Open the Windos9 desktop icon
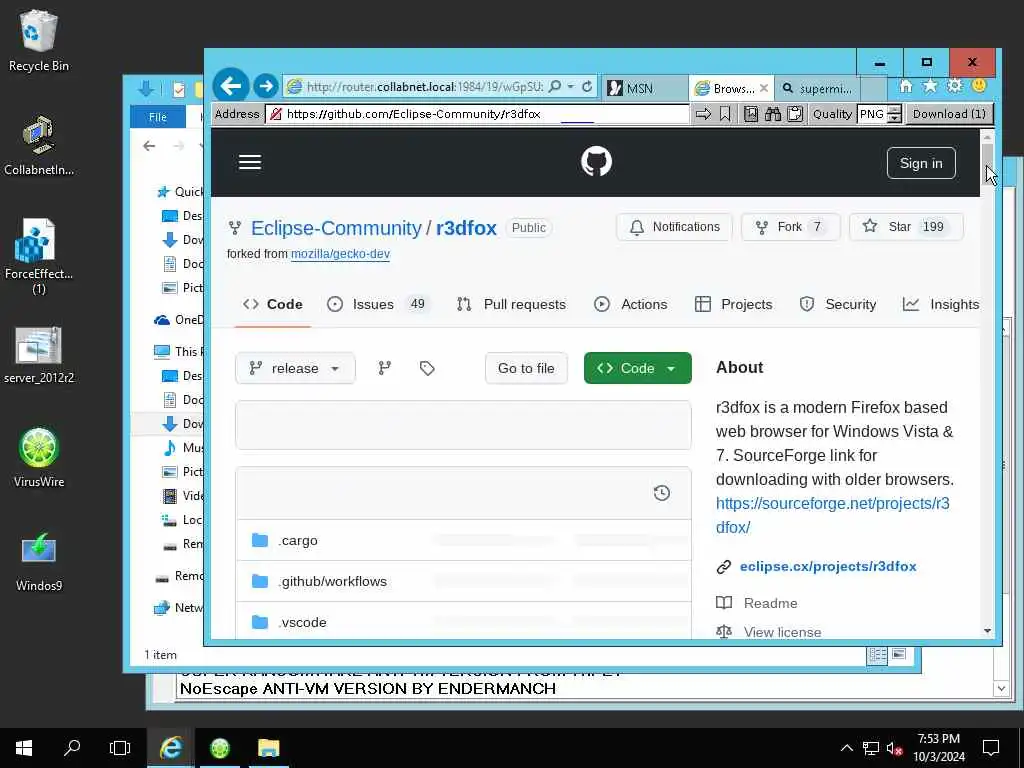 [39, 562]
